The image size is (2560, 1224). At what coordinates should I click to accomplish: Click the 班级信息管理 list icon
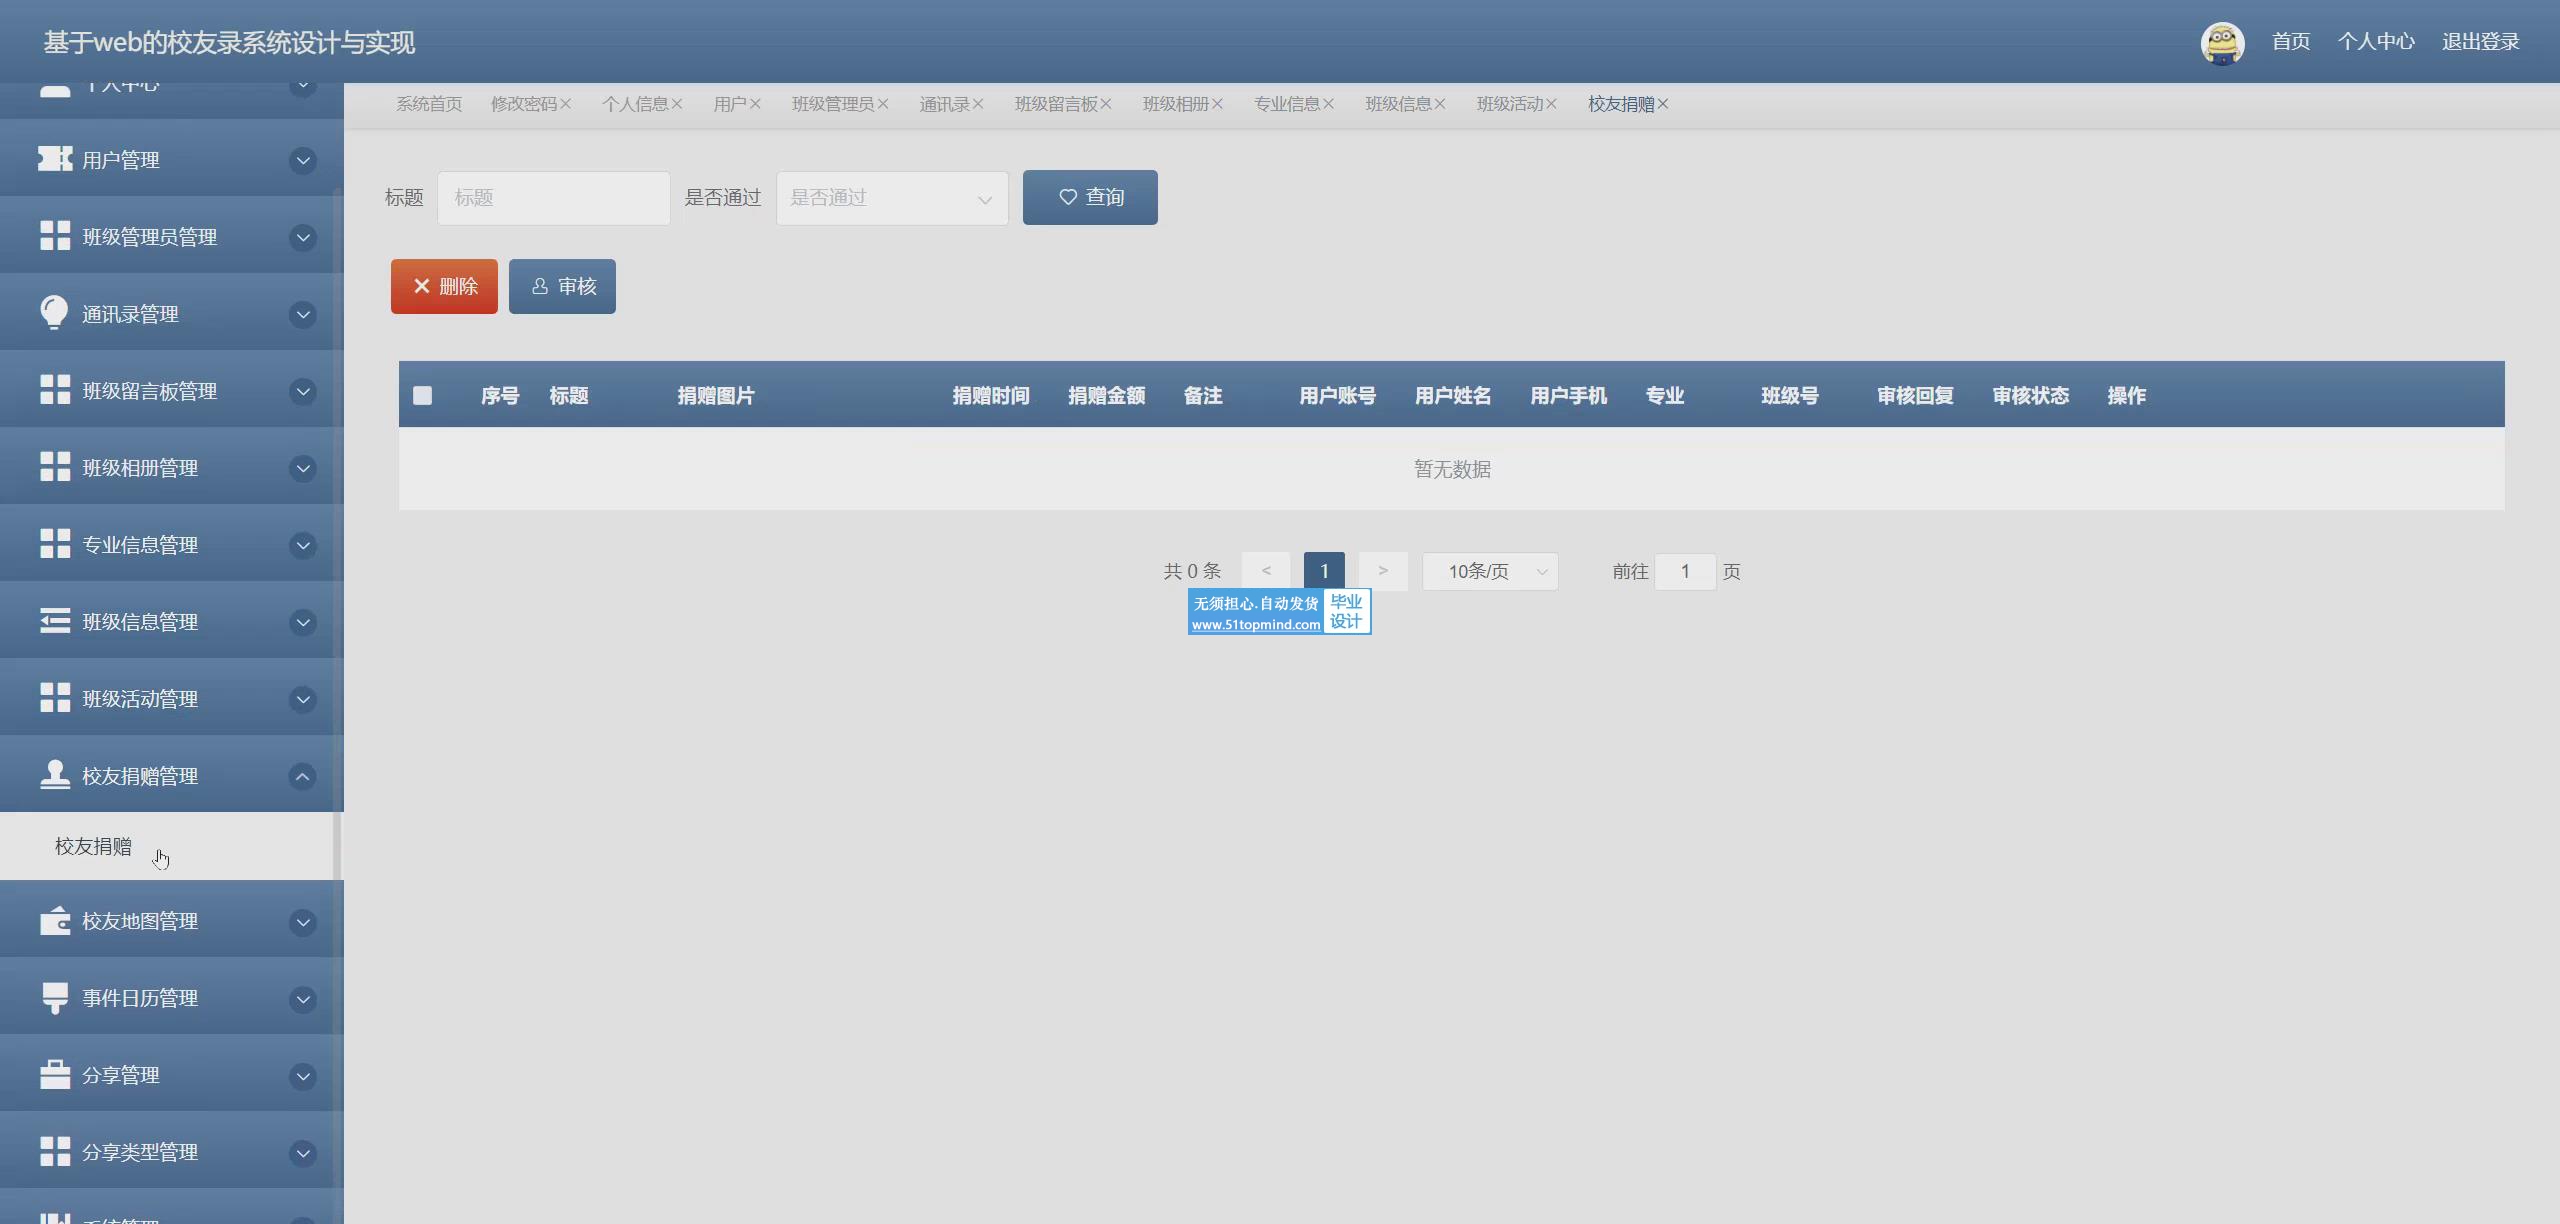[x=55, y=621]
